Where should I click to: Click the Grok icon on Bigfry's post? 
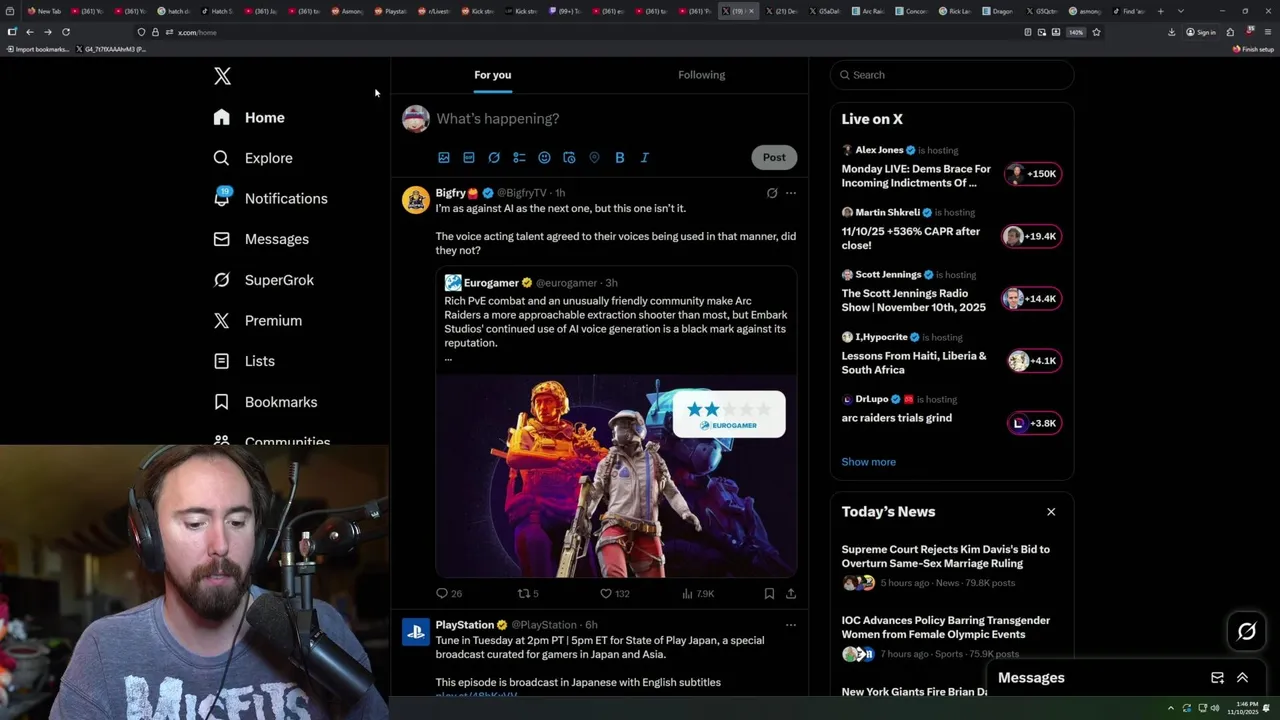point(772,193)
